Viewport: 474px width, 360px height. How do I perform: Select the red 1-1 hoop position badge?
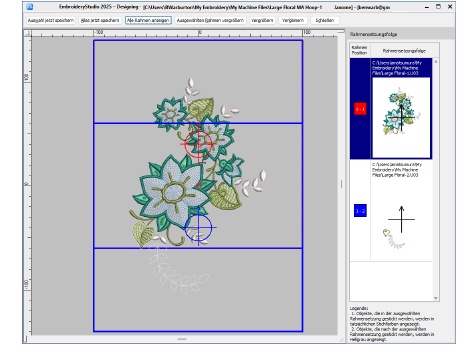360,109
